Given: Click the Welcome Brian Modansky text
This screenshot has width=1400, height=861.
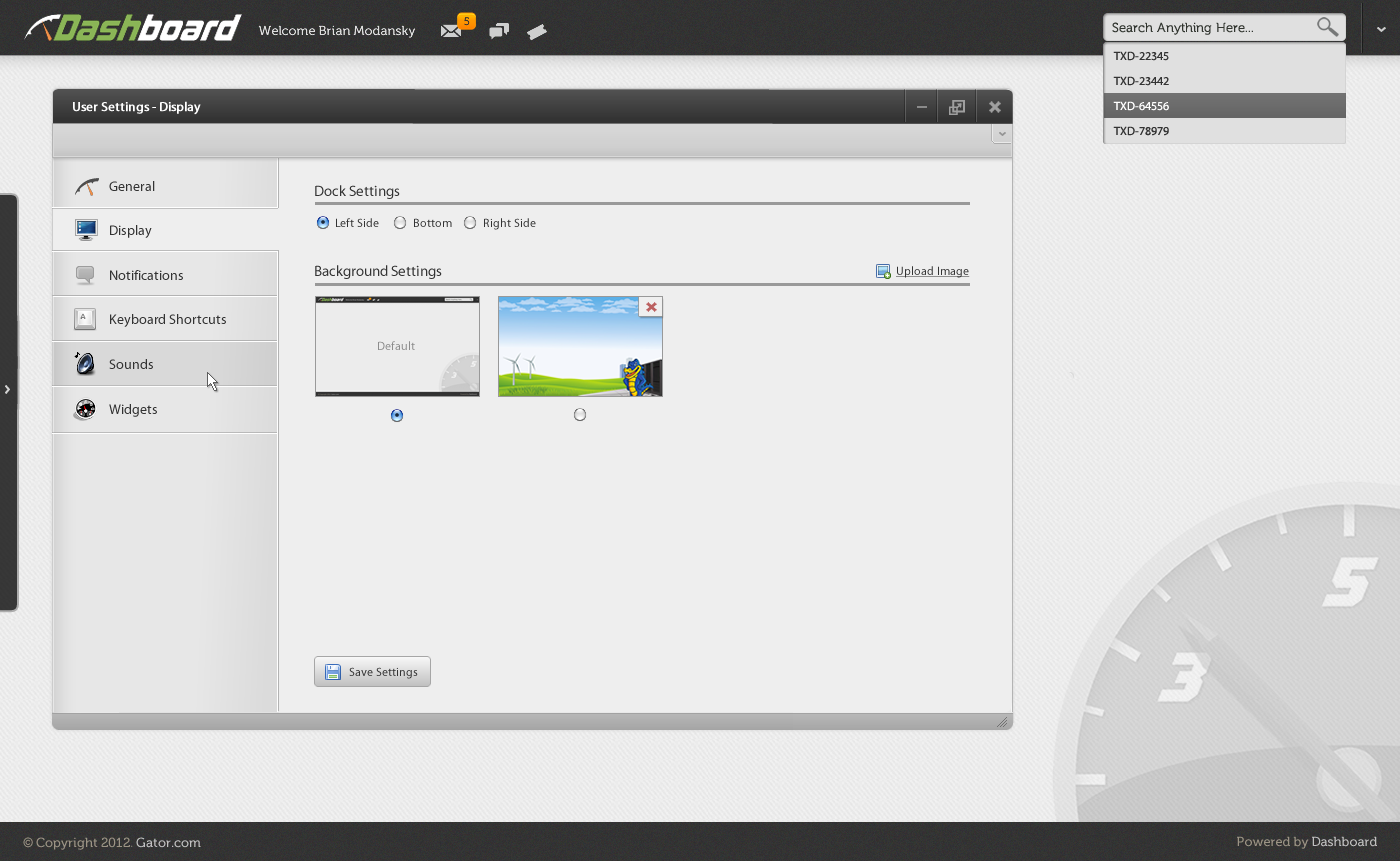Looking at the screenshot, I should point(337,30).
